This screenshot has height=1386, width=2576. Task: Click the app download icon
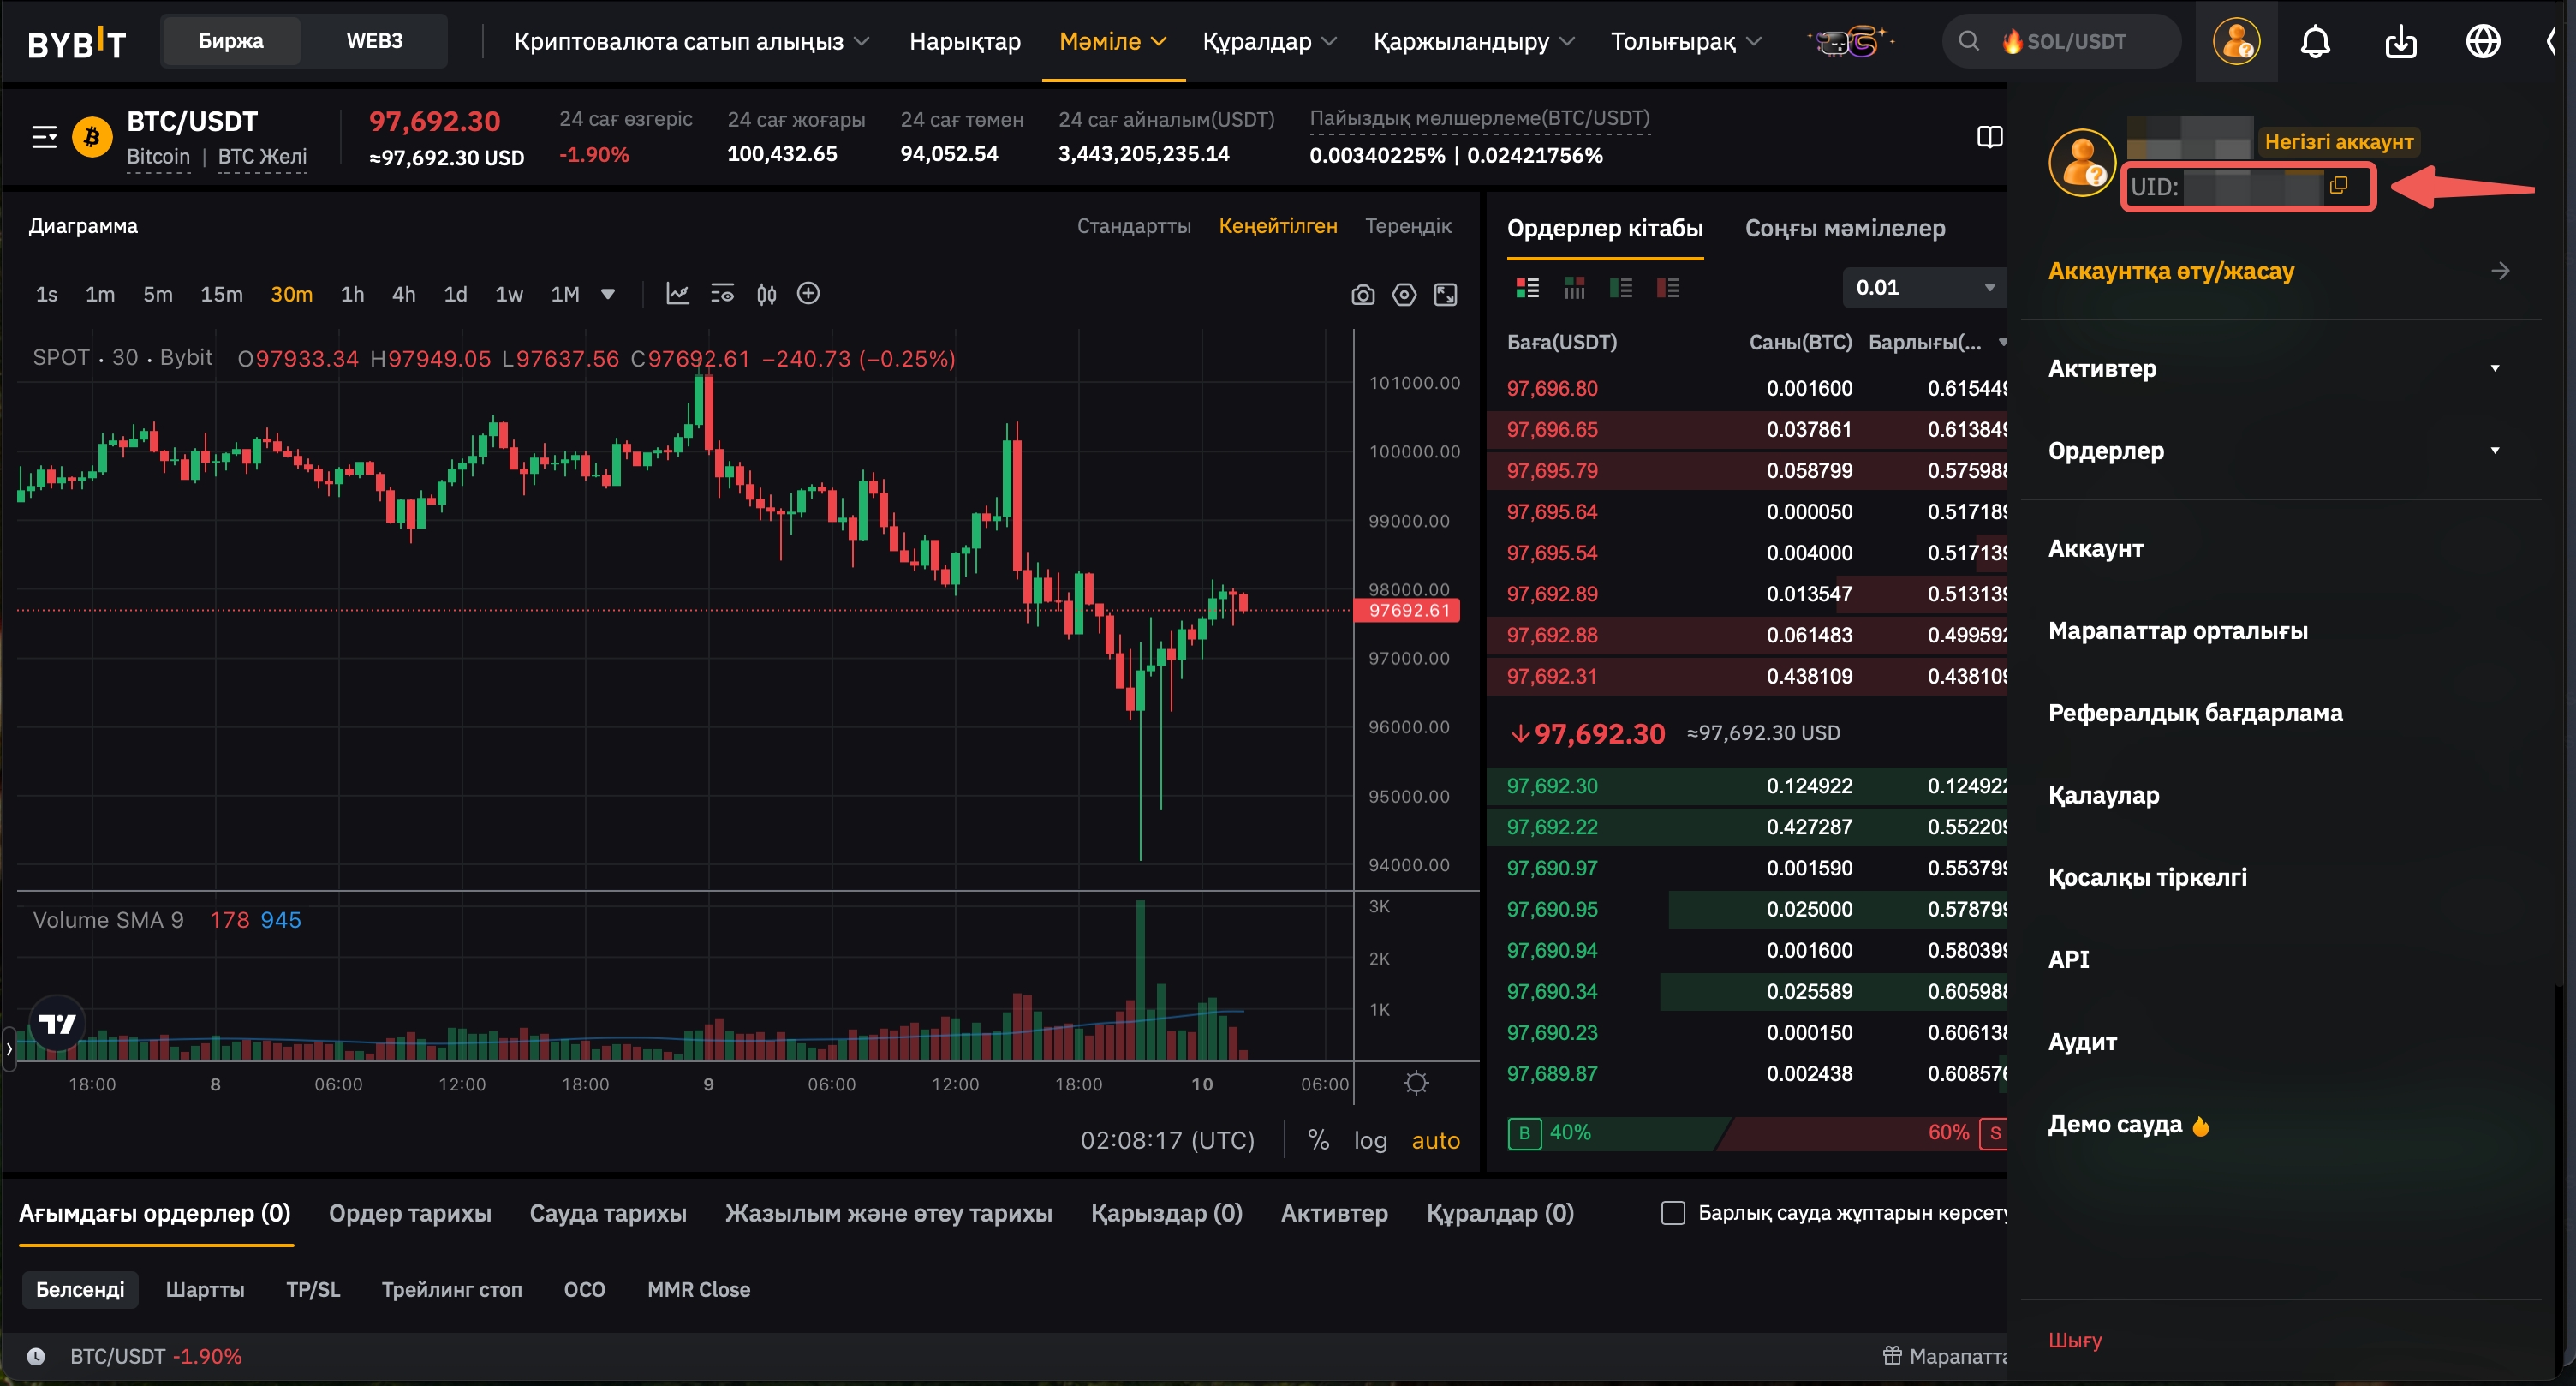pyautogui.click(x=2400, y=42)
